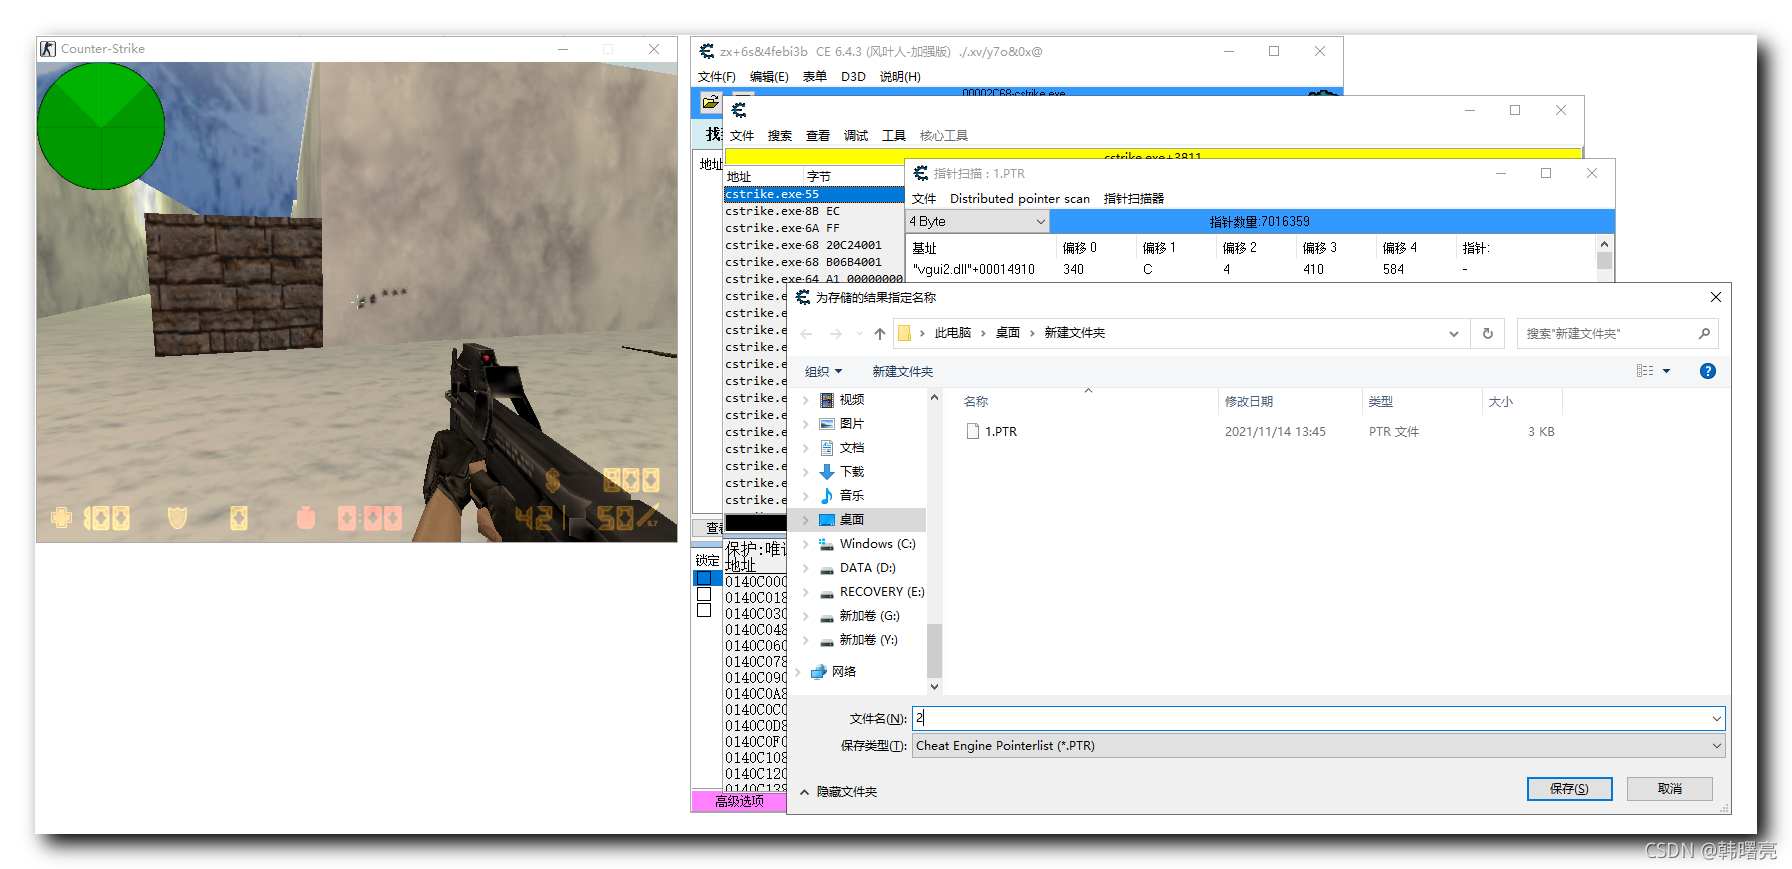Click the 保存(S) button
The height and width of the screenshot is (869, 1792).
point(1569,789)
